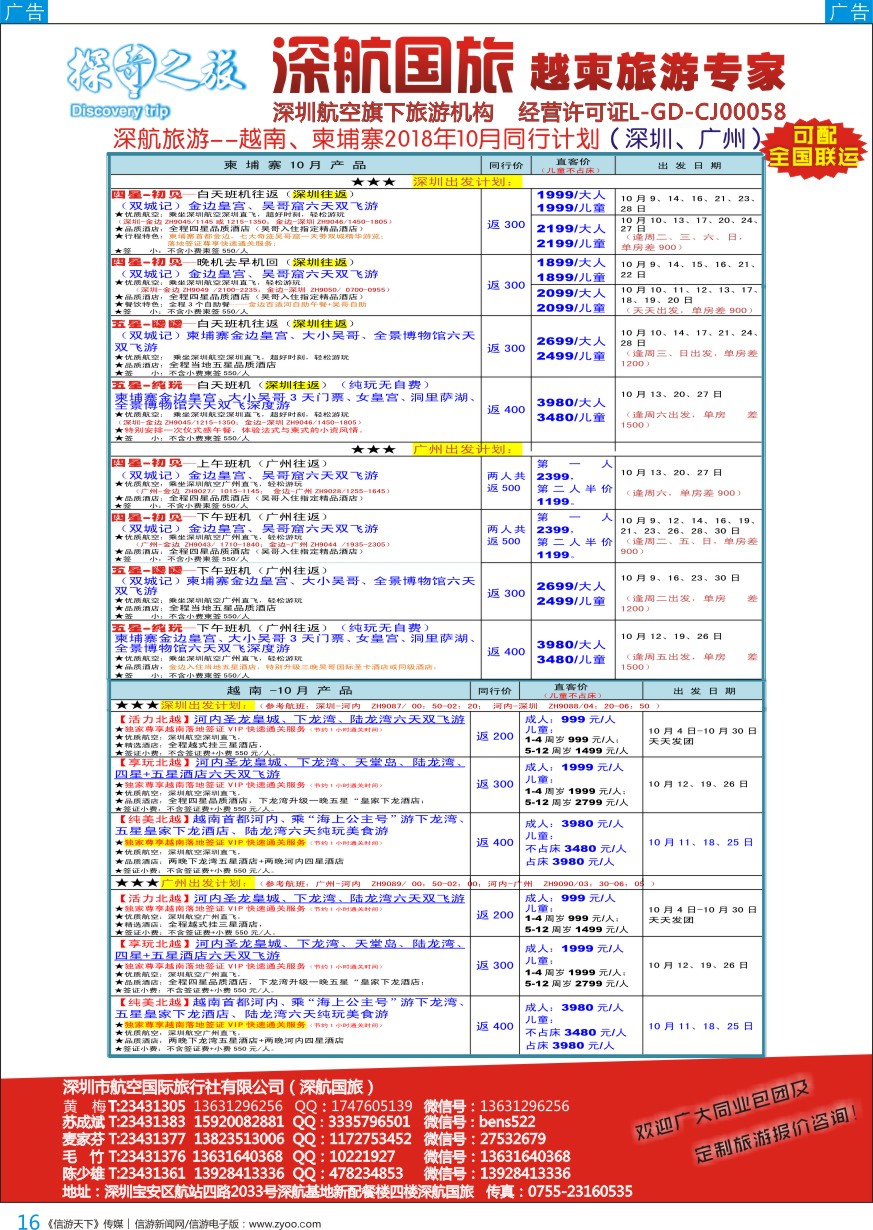Select contact name 毛竹
The image size is (873, 1230).
(83, 1156)
